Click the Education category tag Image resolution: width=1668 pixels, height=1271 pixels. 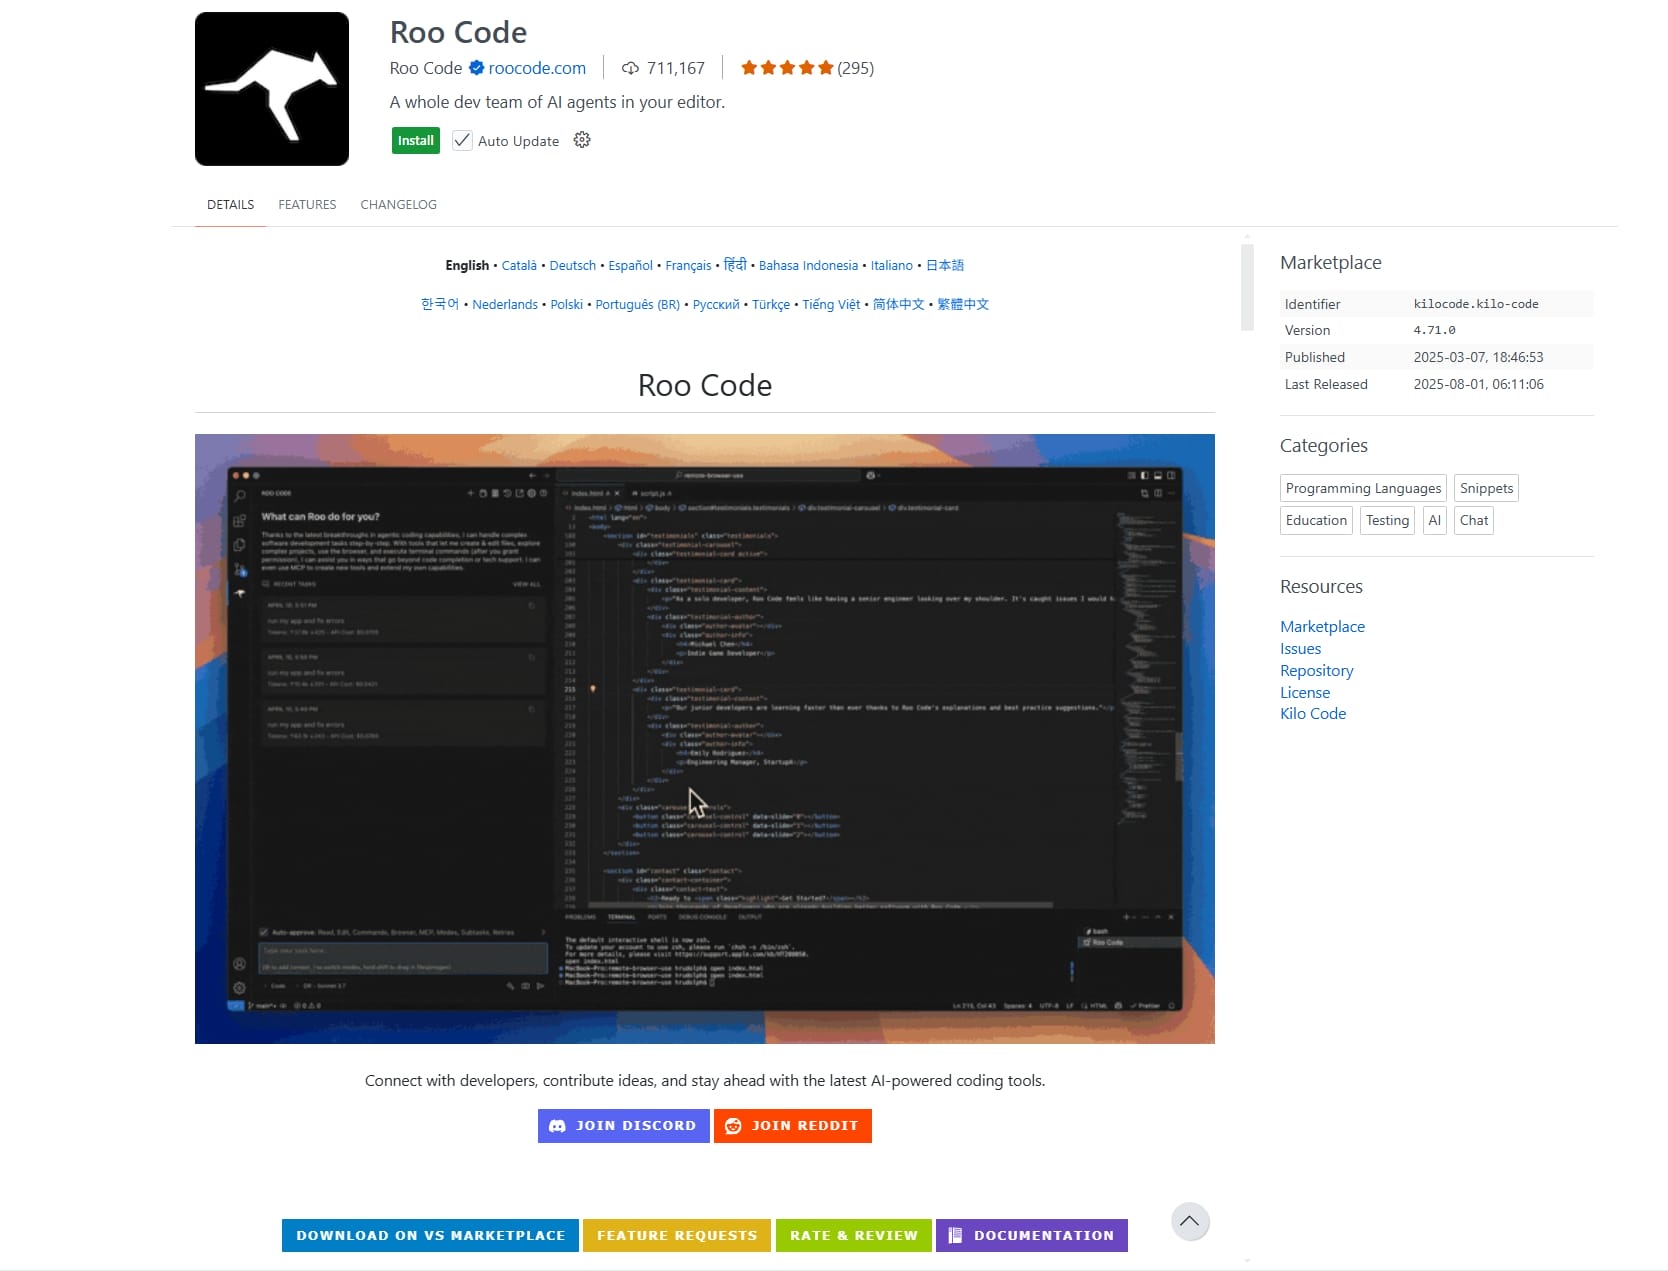[x=1316, y=520]
